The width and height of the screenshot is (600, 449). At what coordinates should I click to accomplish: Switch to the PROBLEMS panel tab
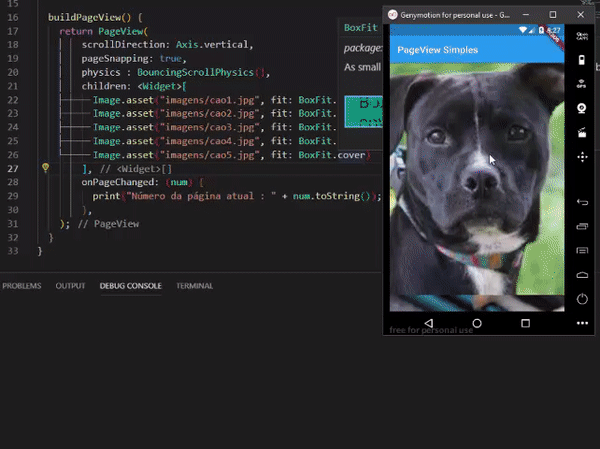coord(22,286)
